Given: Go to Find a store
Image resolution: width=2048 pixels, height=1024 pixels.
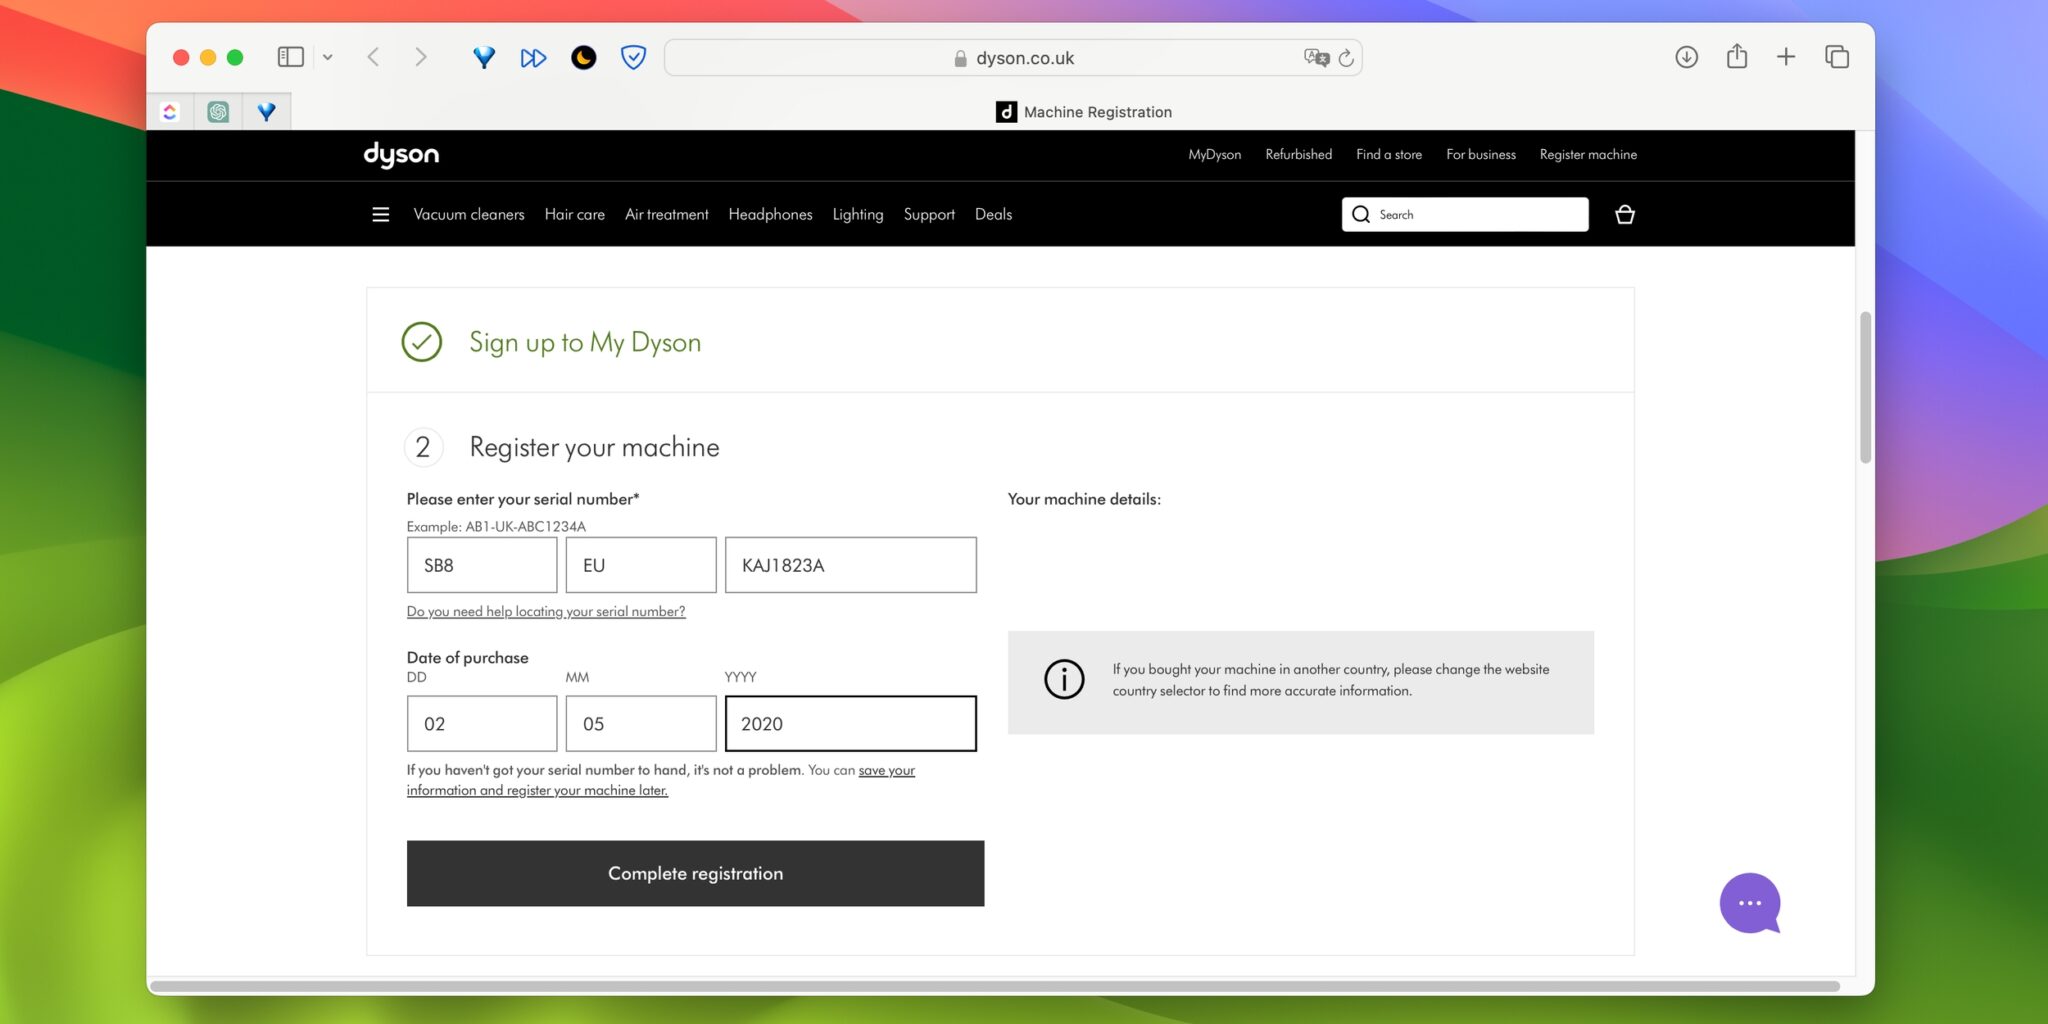Looking at the screenshot, I should point(1388,154).
